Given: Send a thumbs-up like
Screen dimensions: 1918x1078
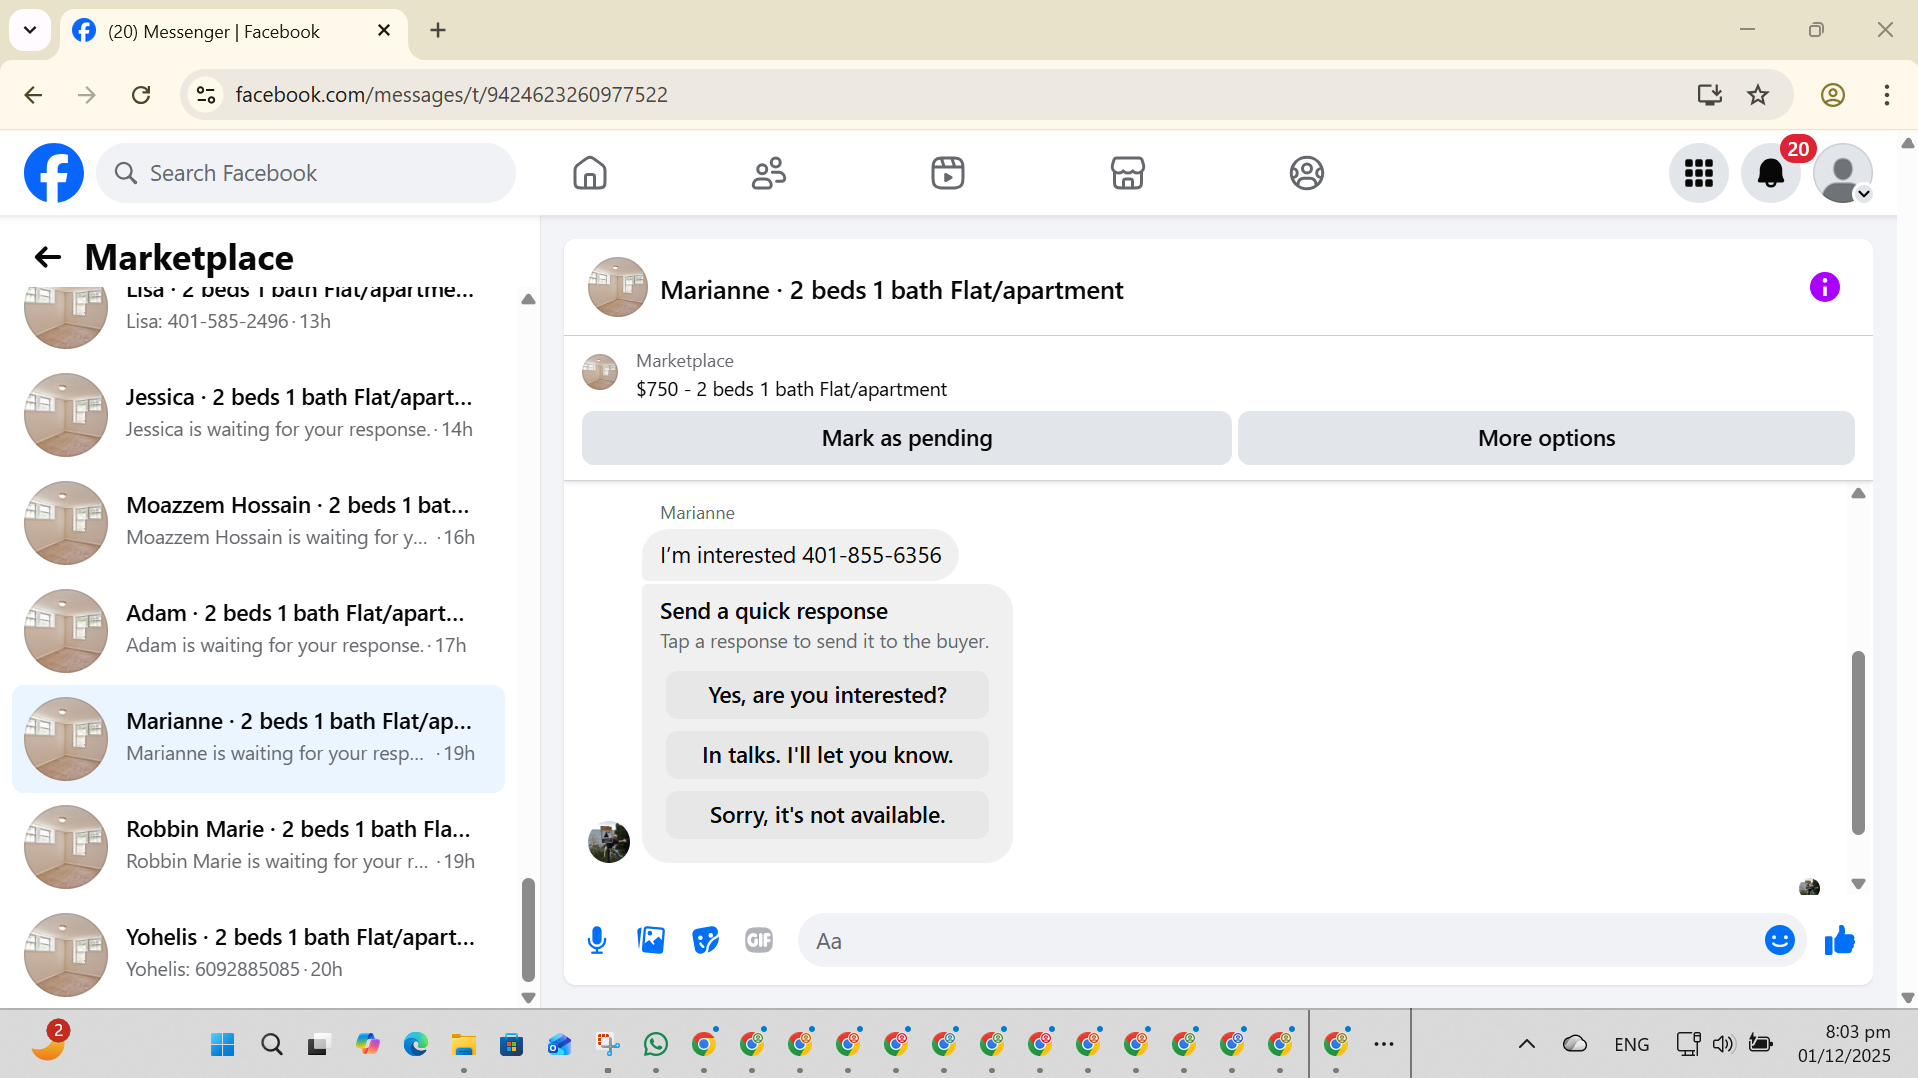Looking at the screenshot, I should click(1840, 940).
